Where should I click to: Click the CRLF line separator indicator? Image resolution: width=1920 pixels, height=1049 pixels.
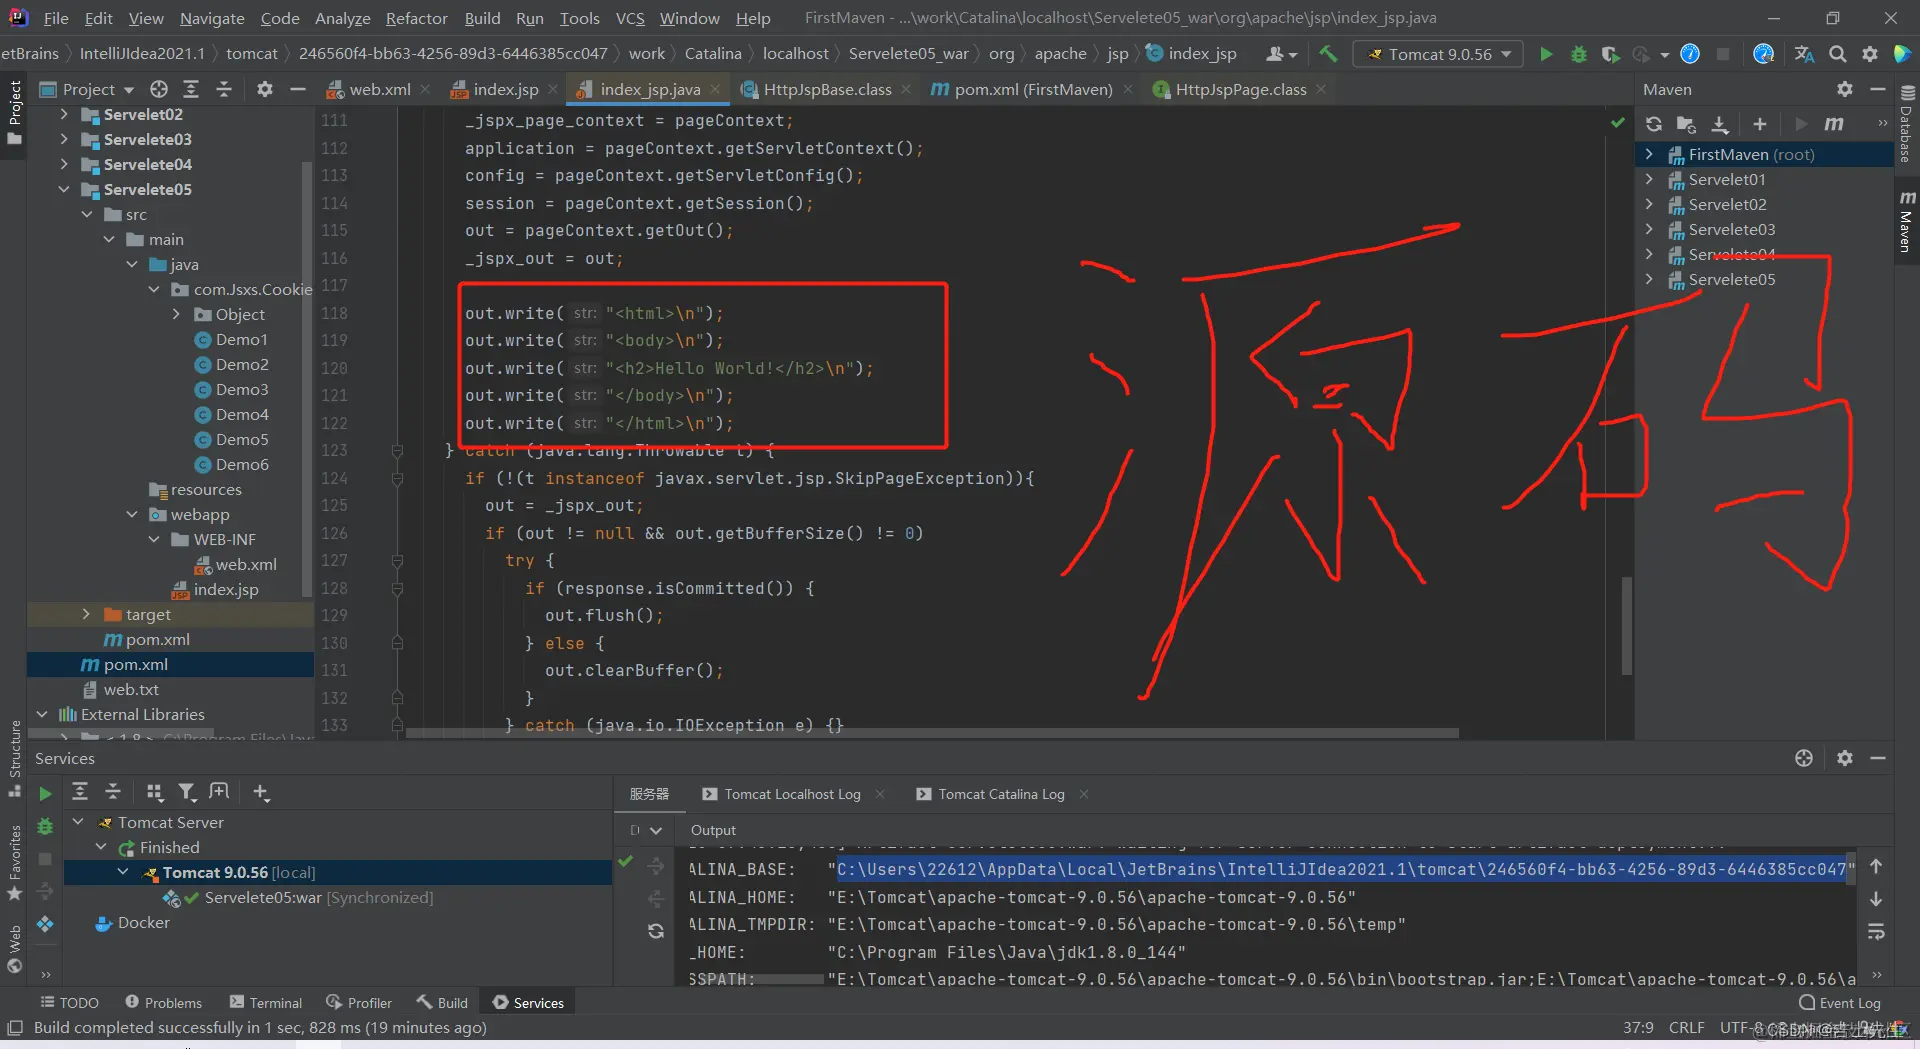pos(1686,1027)
